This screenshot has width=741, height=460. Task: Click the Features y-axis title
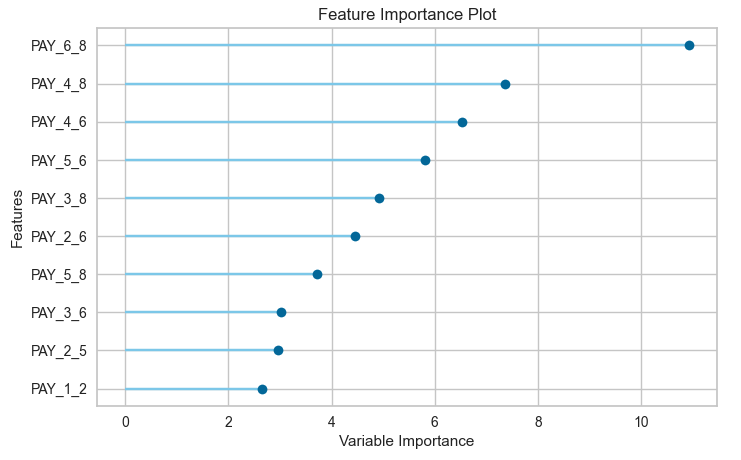click(17, 217)
